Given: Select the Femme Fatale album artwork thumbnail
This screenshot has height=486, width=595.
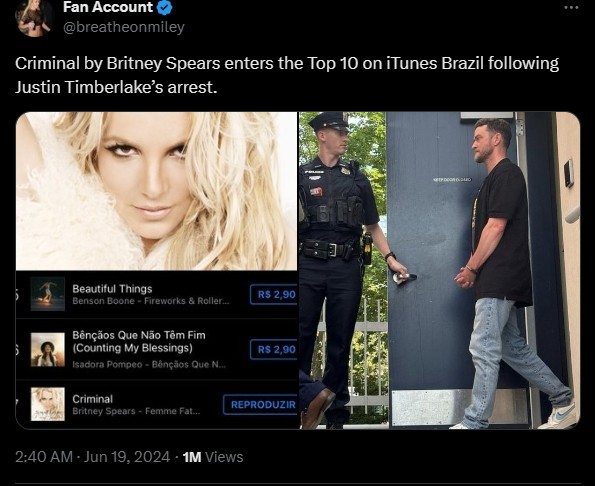Looking at the screenshot, I should 47,404.
